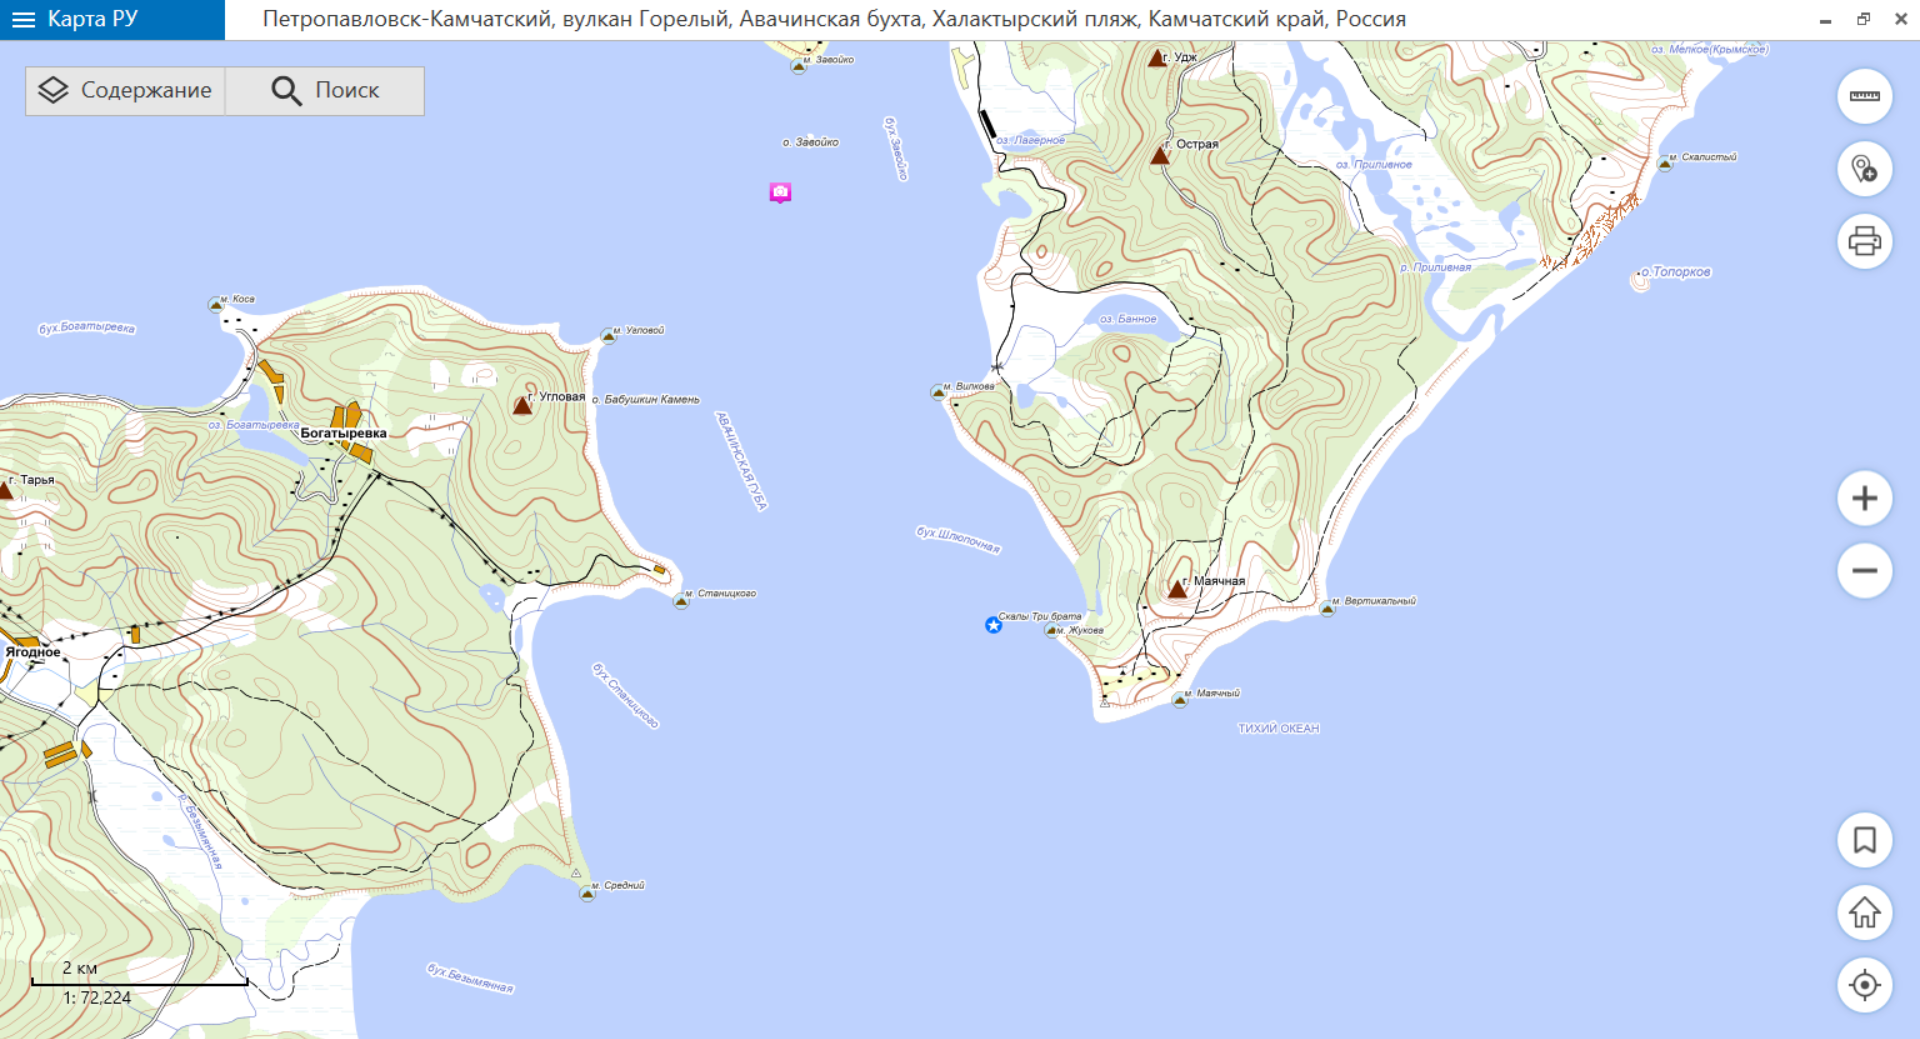Open the hamburger menu next to Карта РУ

click(x=23, y=20)
